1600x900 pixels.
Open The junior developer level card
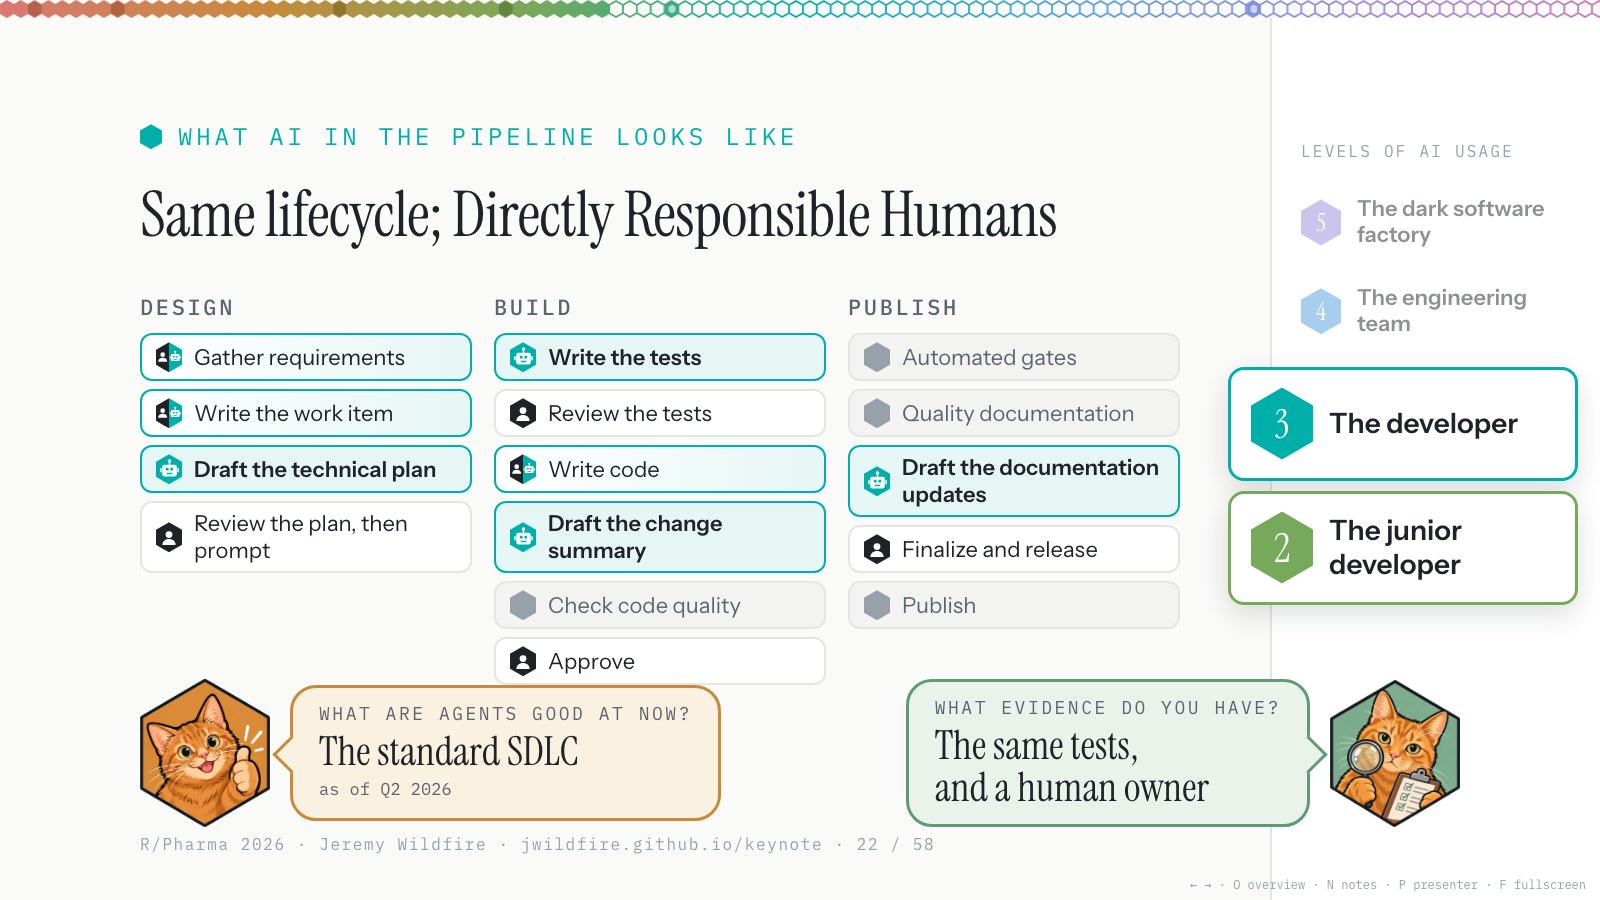click(1403, 548)
